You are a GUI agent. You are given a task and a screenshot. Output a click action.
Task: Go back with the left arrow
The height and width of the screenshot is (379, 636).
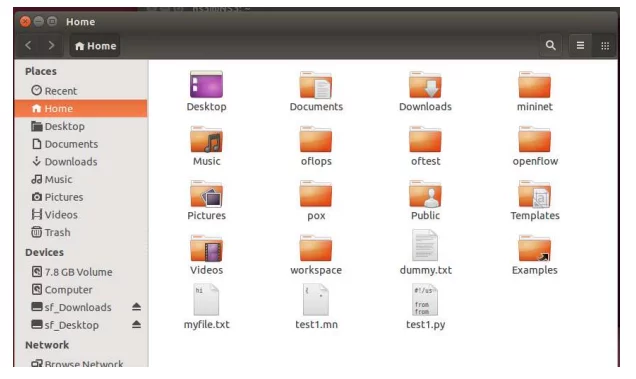pos(28,45)
